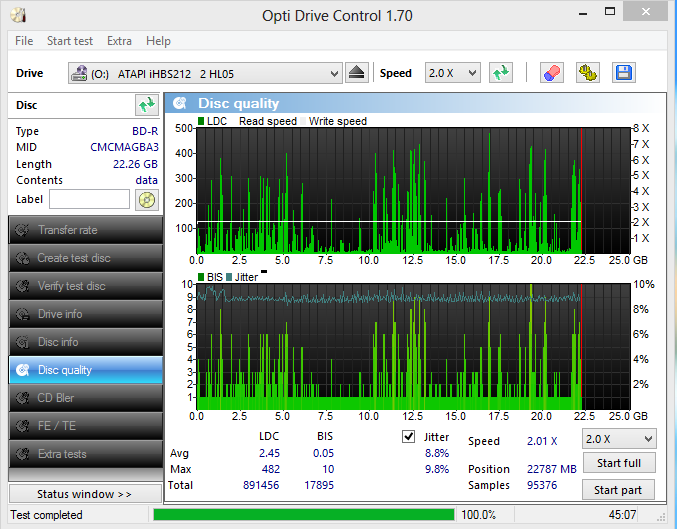The height and width of the screenshot is (529, 677).
Task: Click the drive icon in drive selector
Action: [x=79, y=73]
